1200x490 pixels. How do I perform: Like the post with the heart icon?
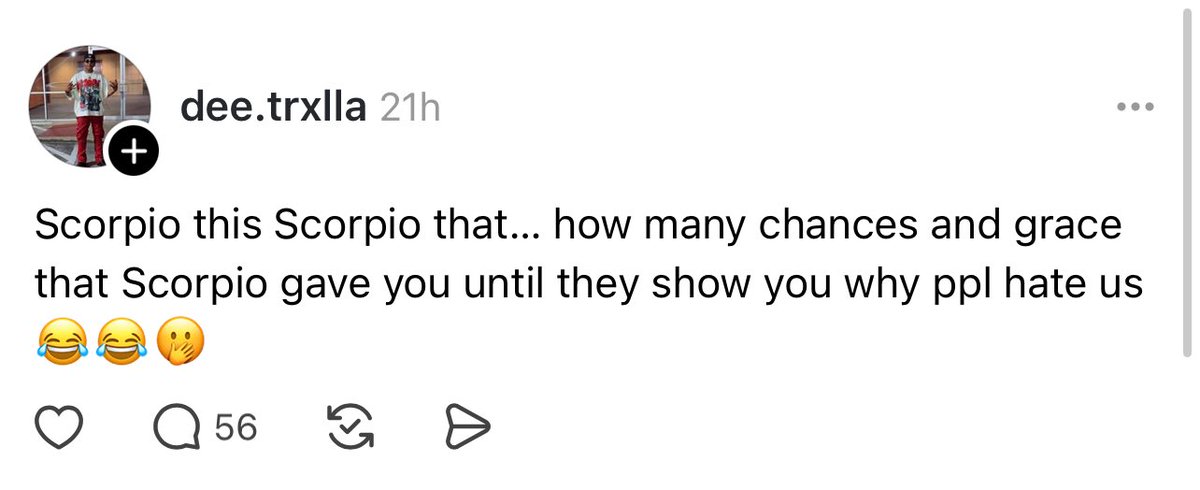(62, 428)
